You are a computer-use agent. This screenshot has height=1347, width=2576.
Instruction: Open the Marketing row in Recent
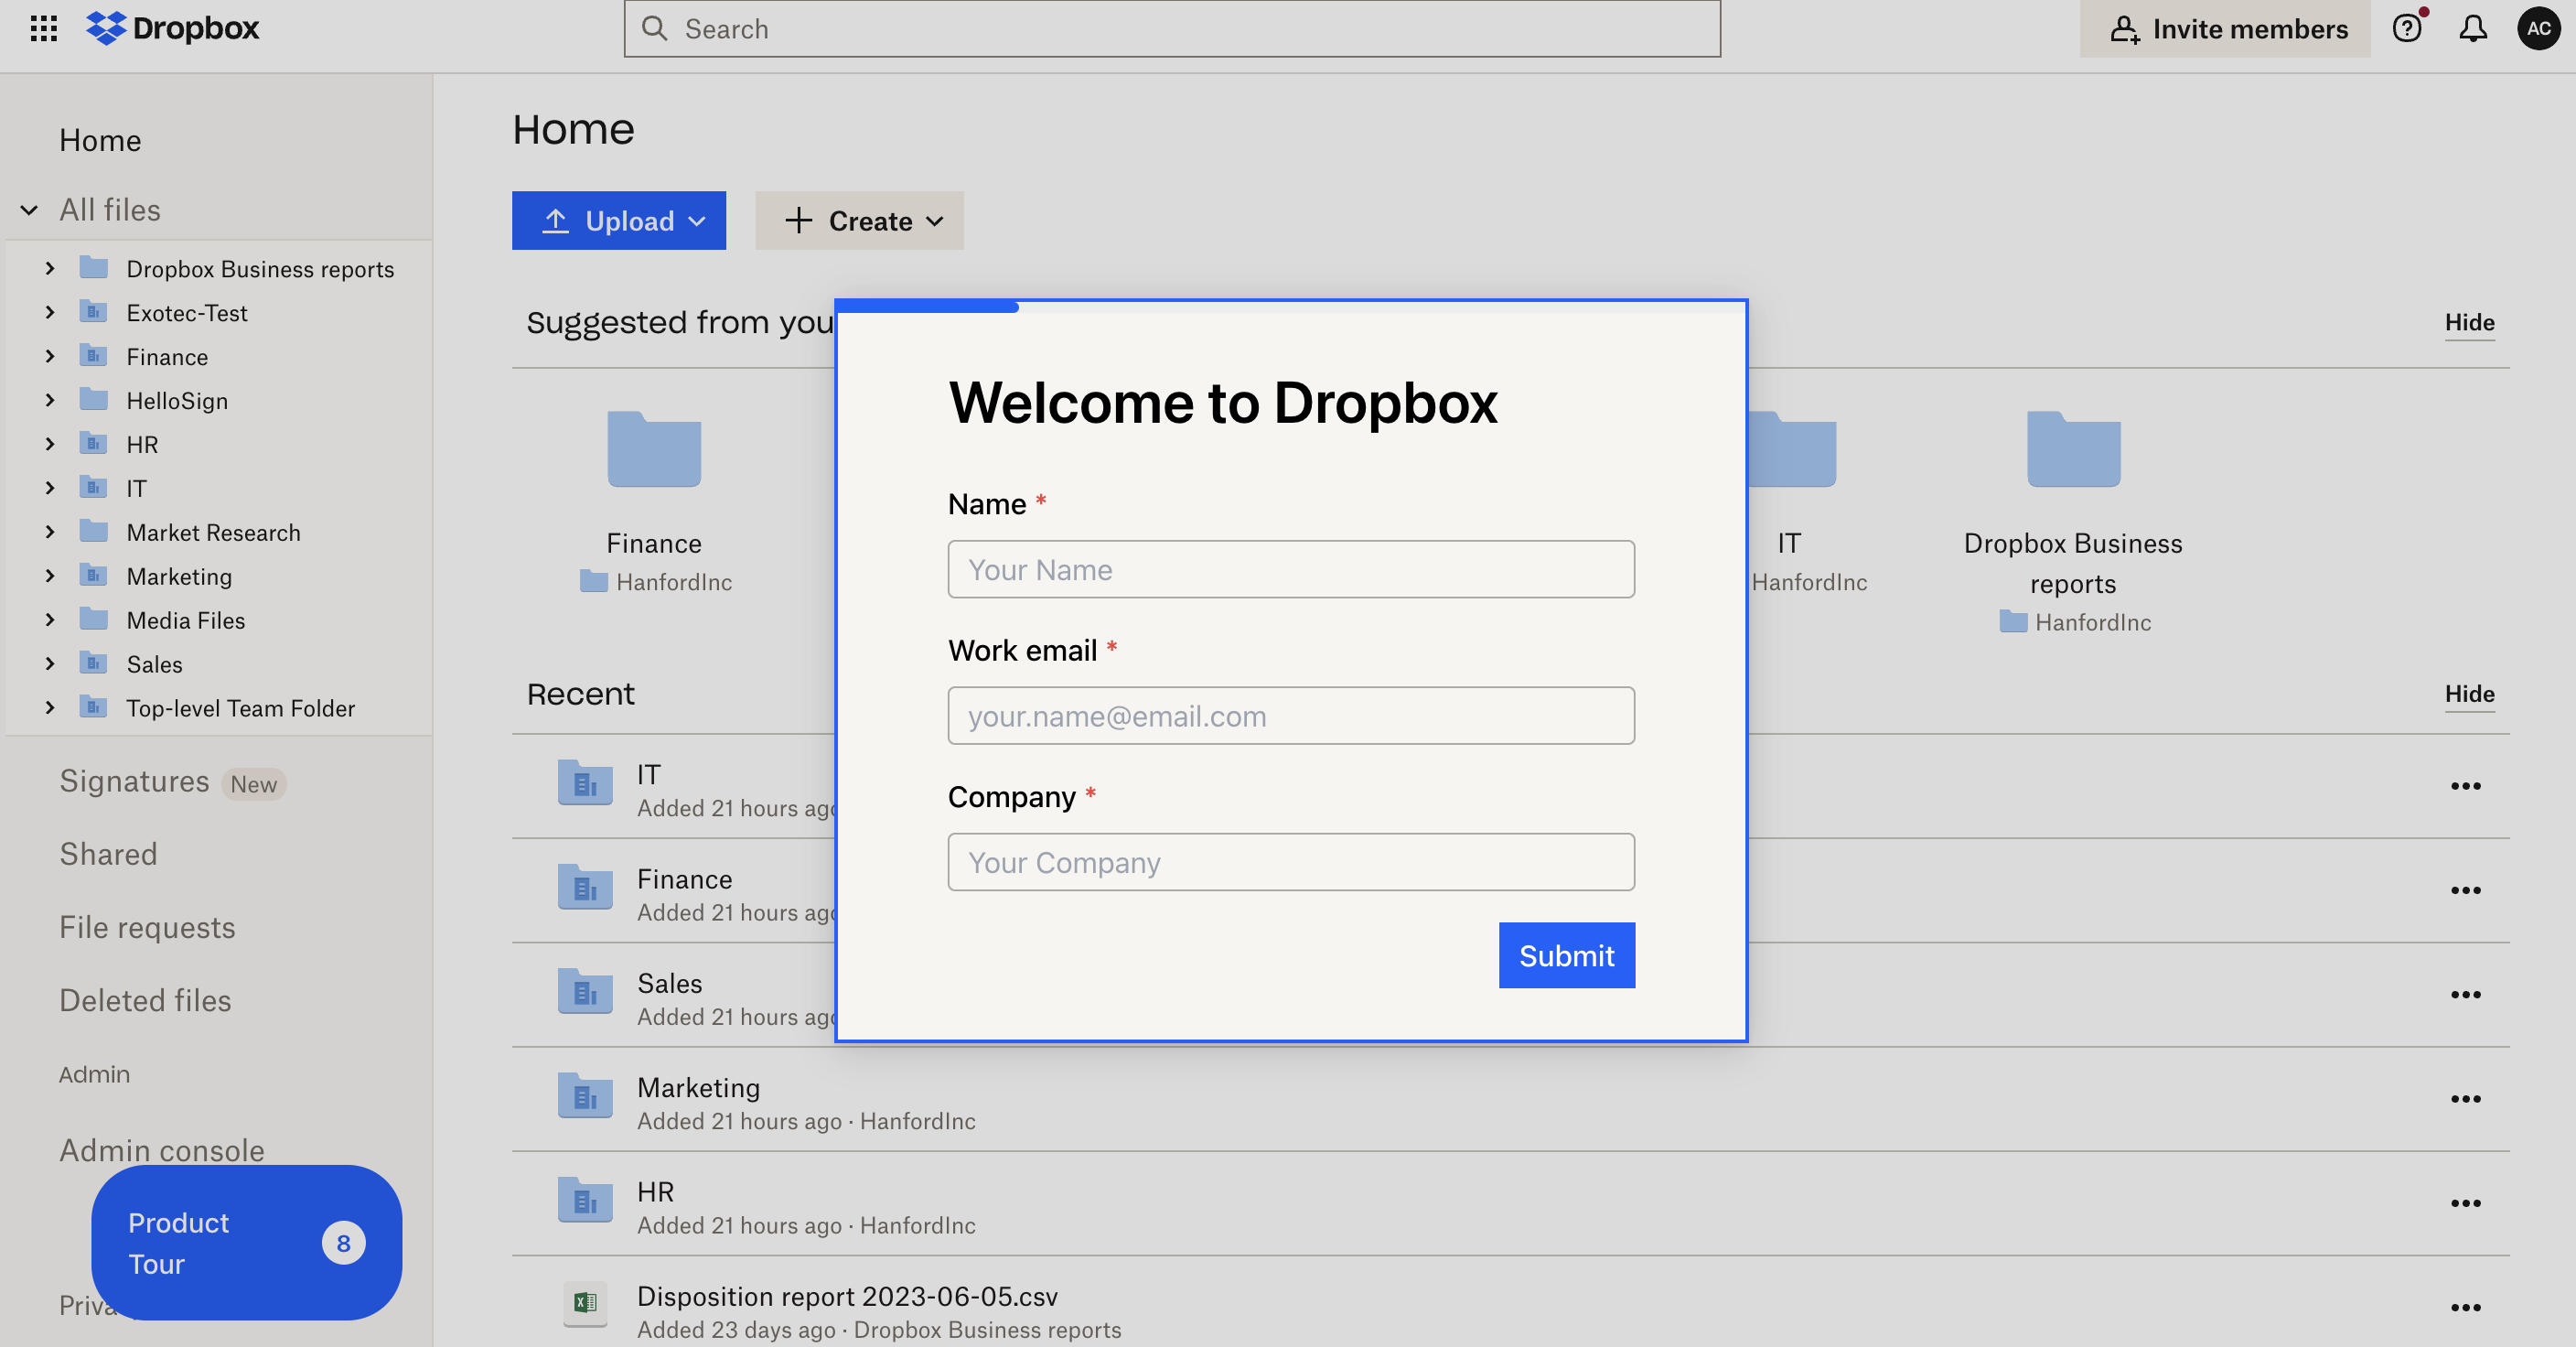(1510, 1100)
